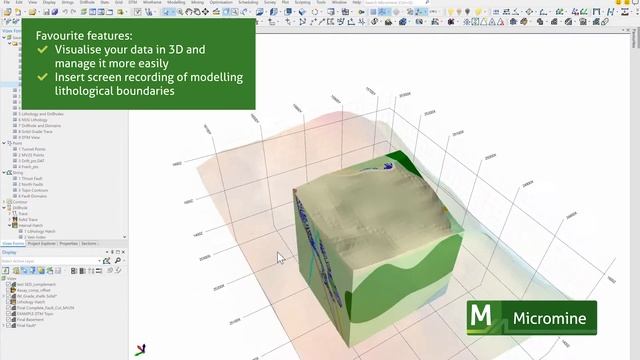
Task: Click the chain link icon on second toolbar row
Action: coord(605,22)
